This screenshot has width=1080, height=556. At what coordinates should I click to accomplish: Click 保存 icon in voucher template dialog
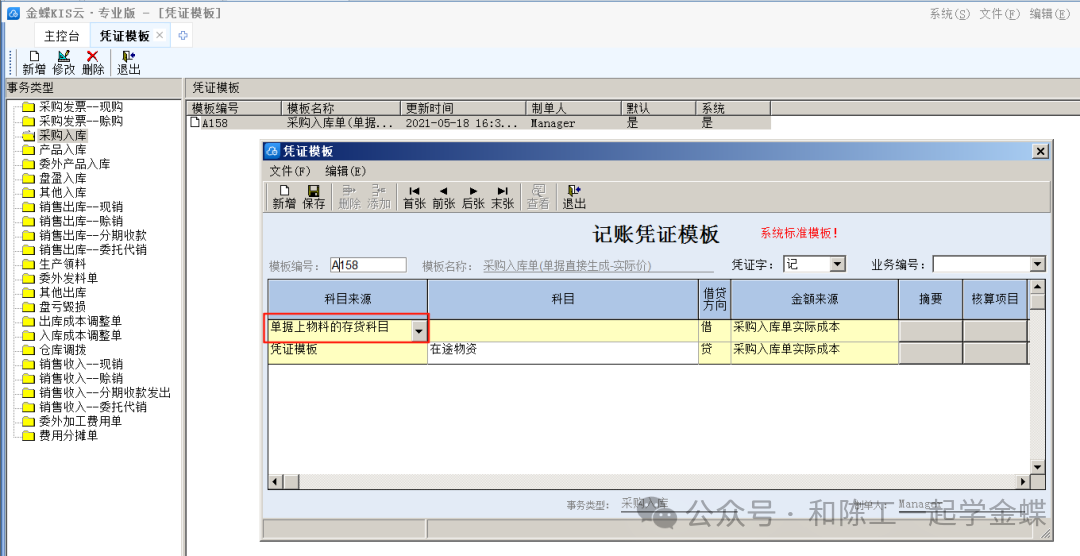pos(313,196)
